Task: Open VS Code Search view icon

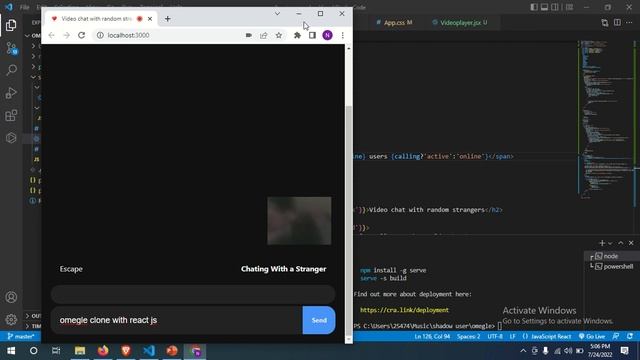Action: pyautogui.click(x=11, y=70)
